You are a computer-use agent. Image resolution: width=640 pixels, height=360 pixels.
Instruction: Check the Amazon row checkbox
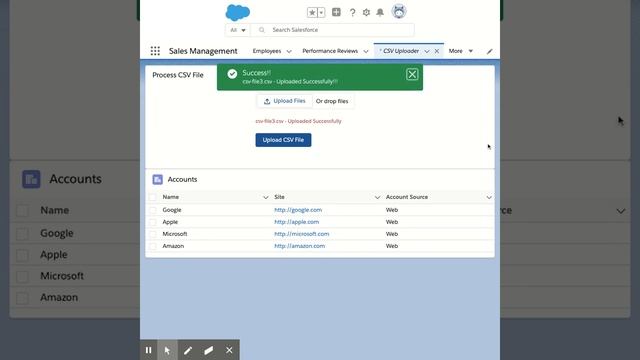tap(153, 246)
